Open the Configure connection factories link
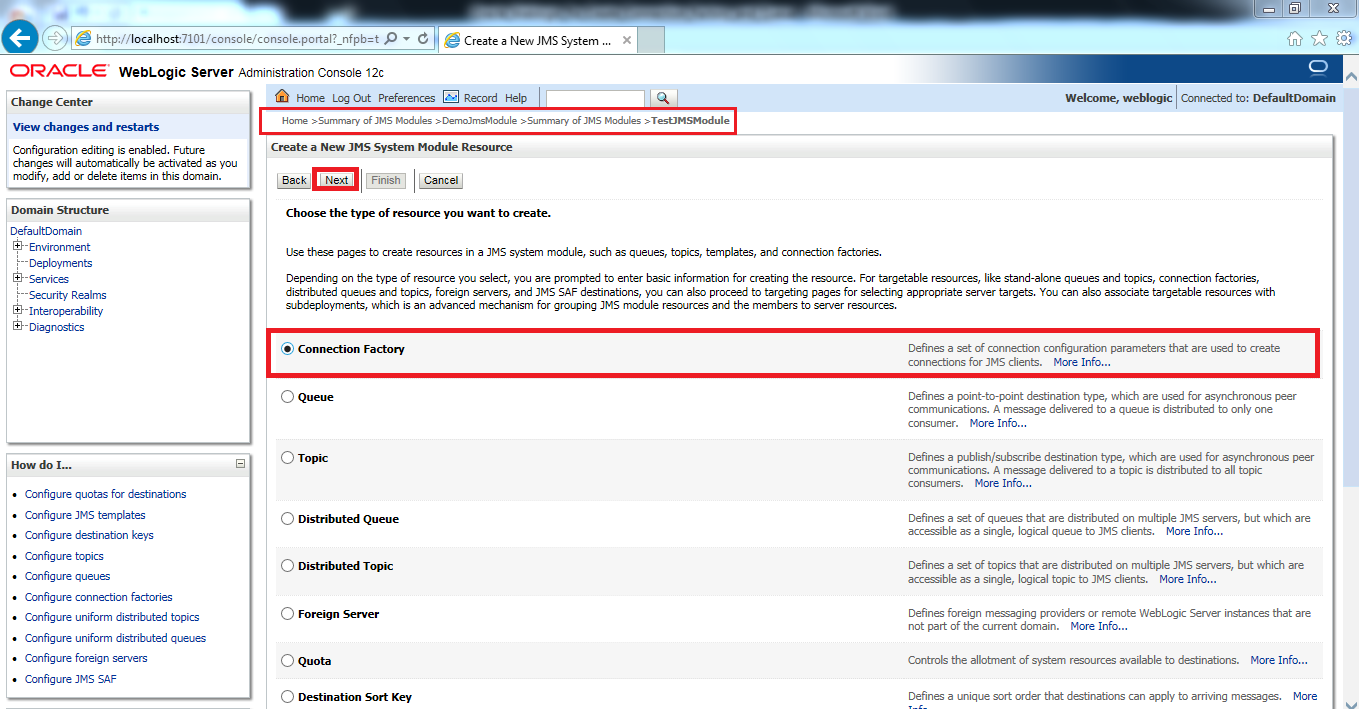Screen dimensions: 1359x709 click(98, 597)
